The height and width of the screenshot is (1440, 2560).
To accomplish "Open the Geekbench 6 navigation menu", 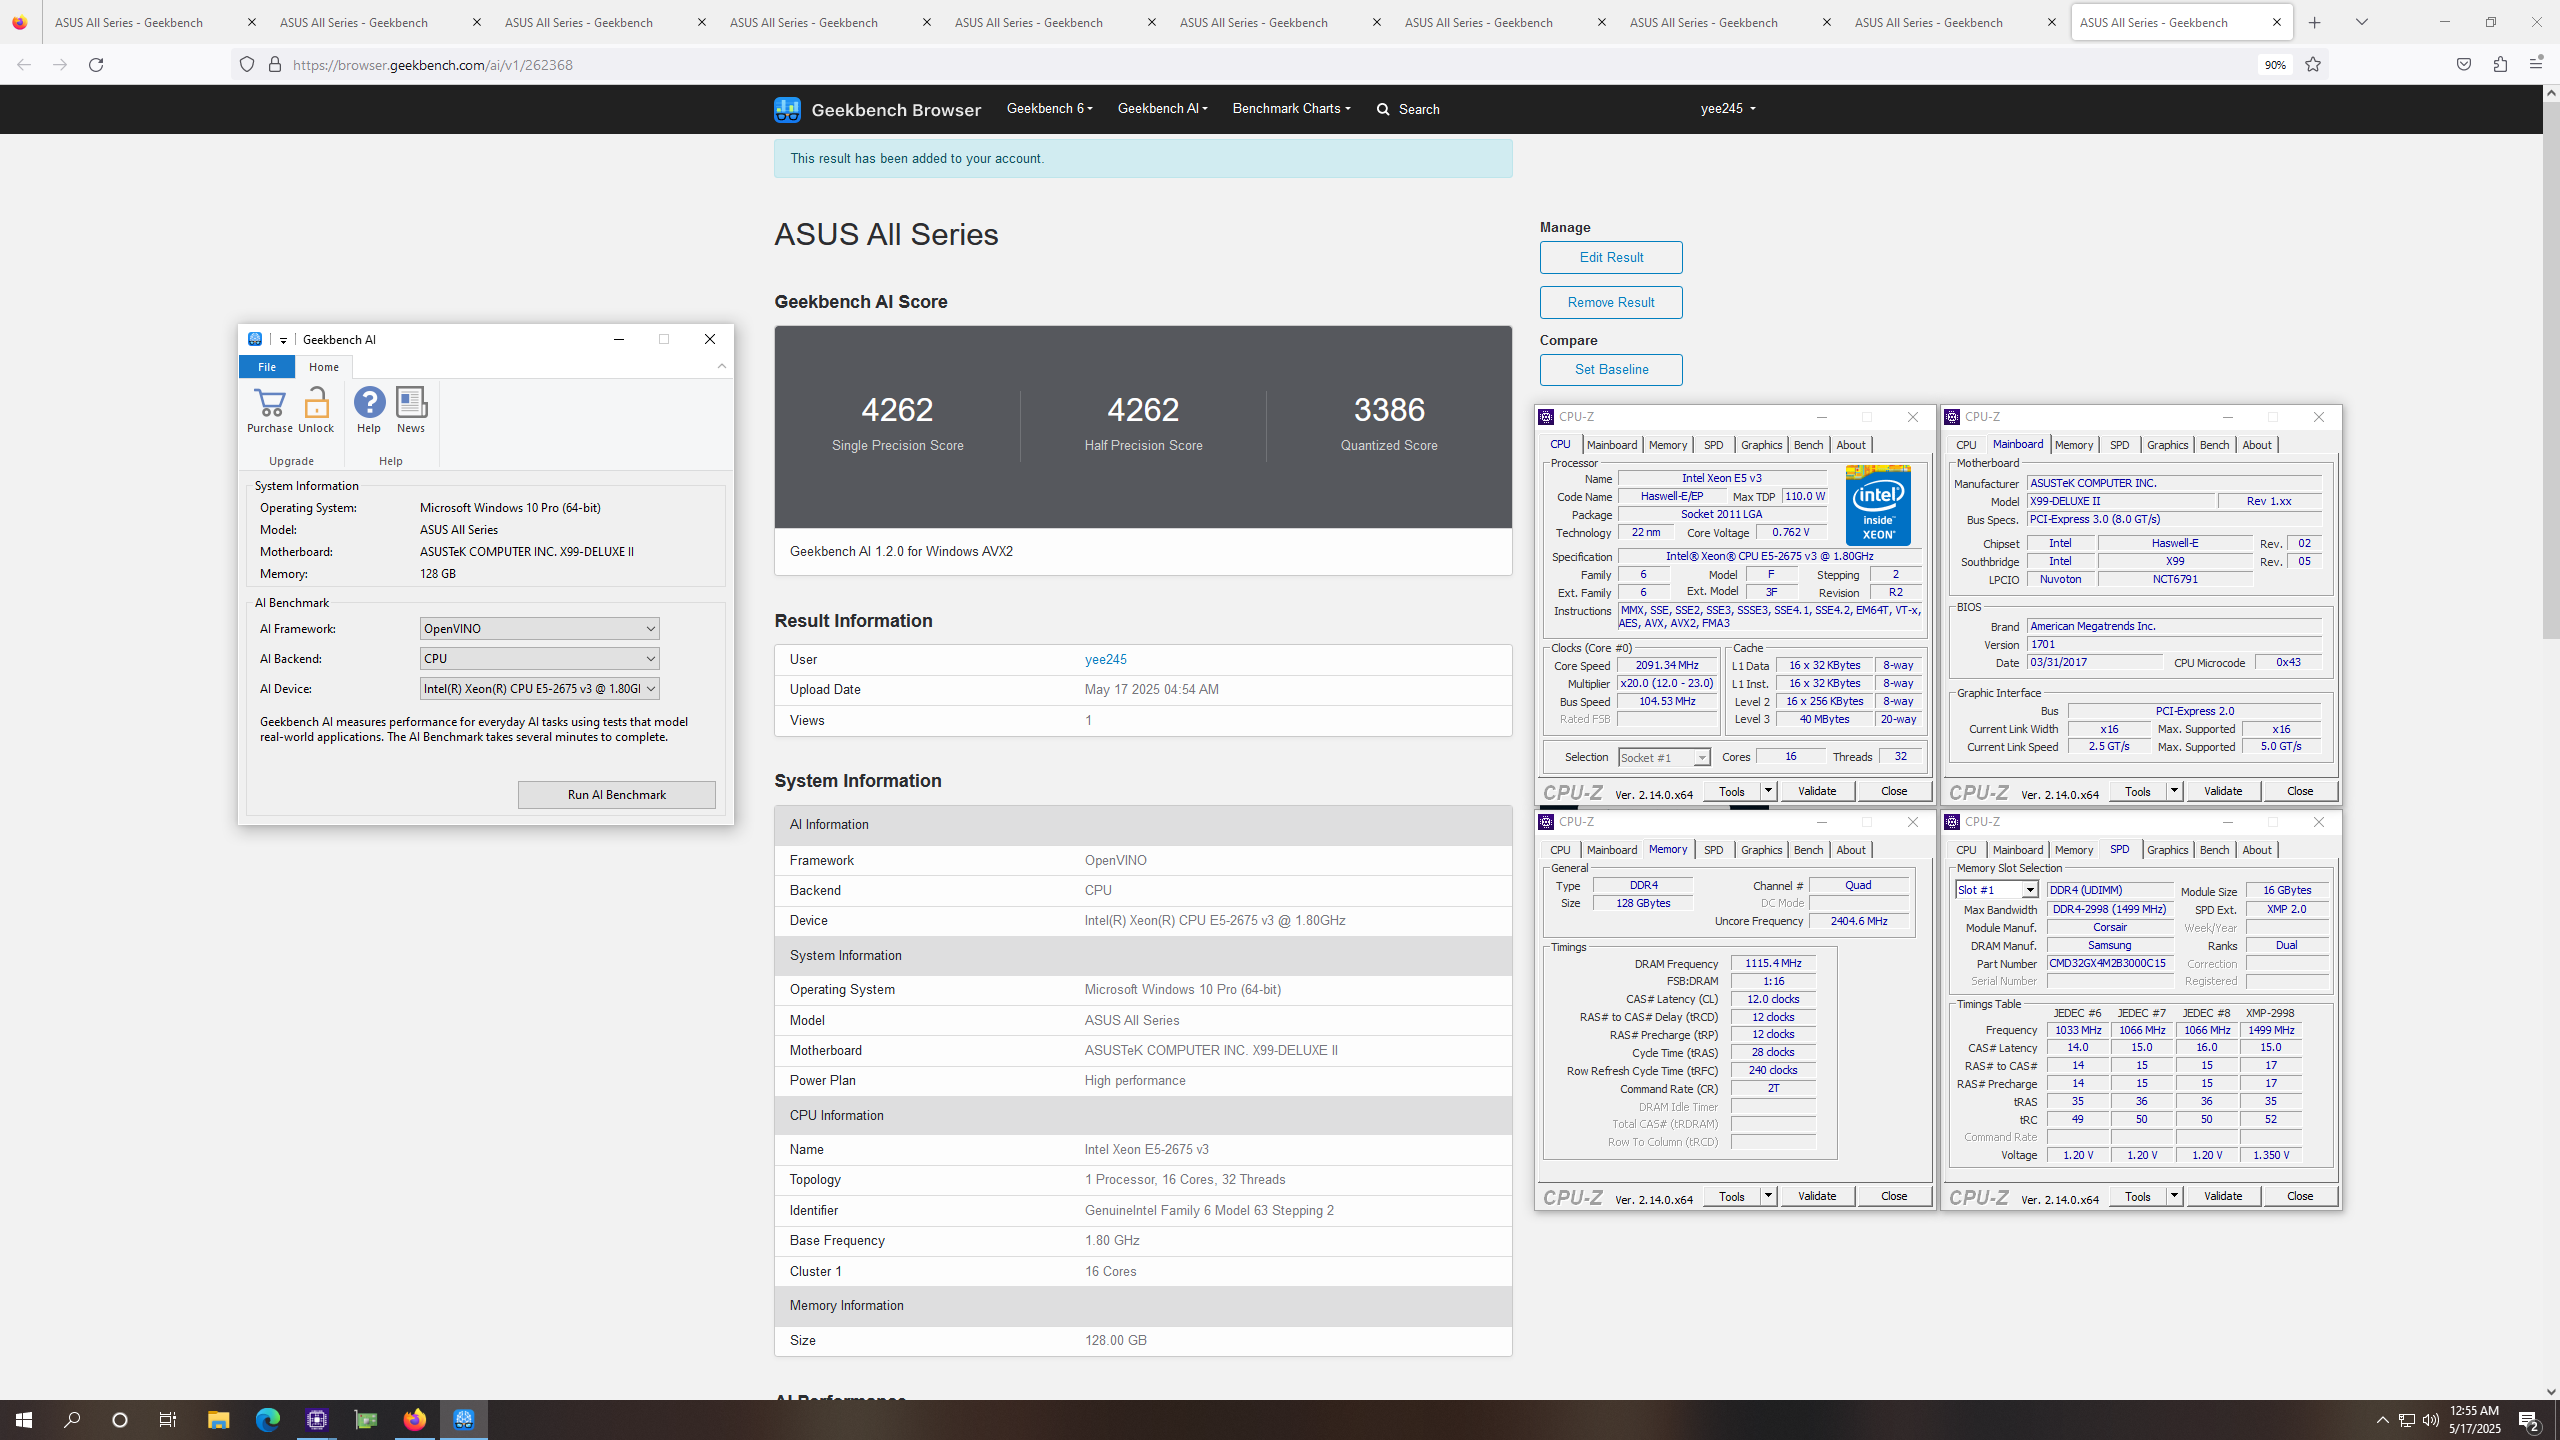I will (1050, 108).
